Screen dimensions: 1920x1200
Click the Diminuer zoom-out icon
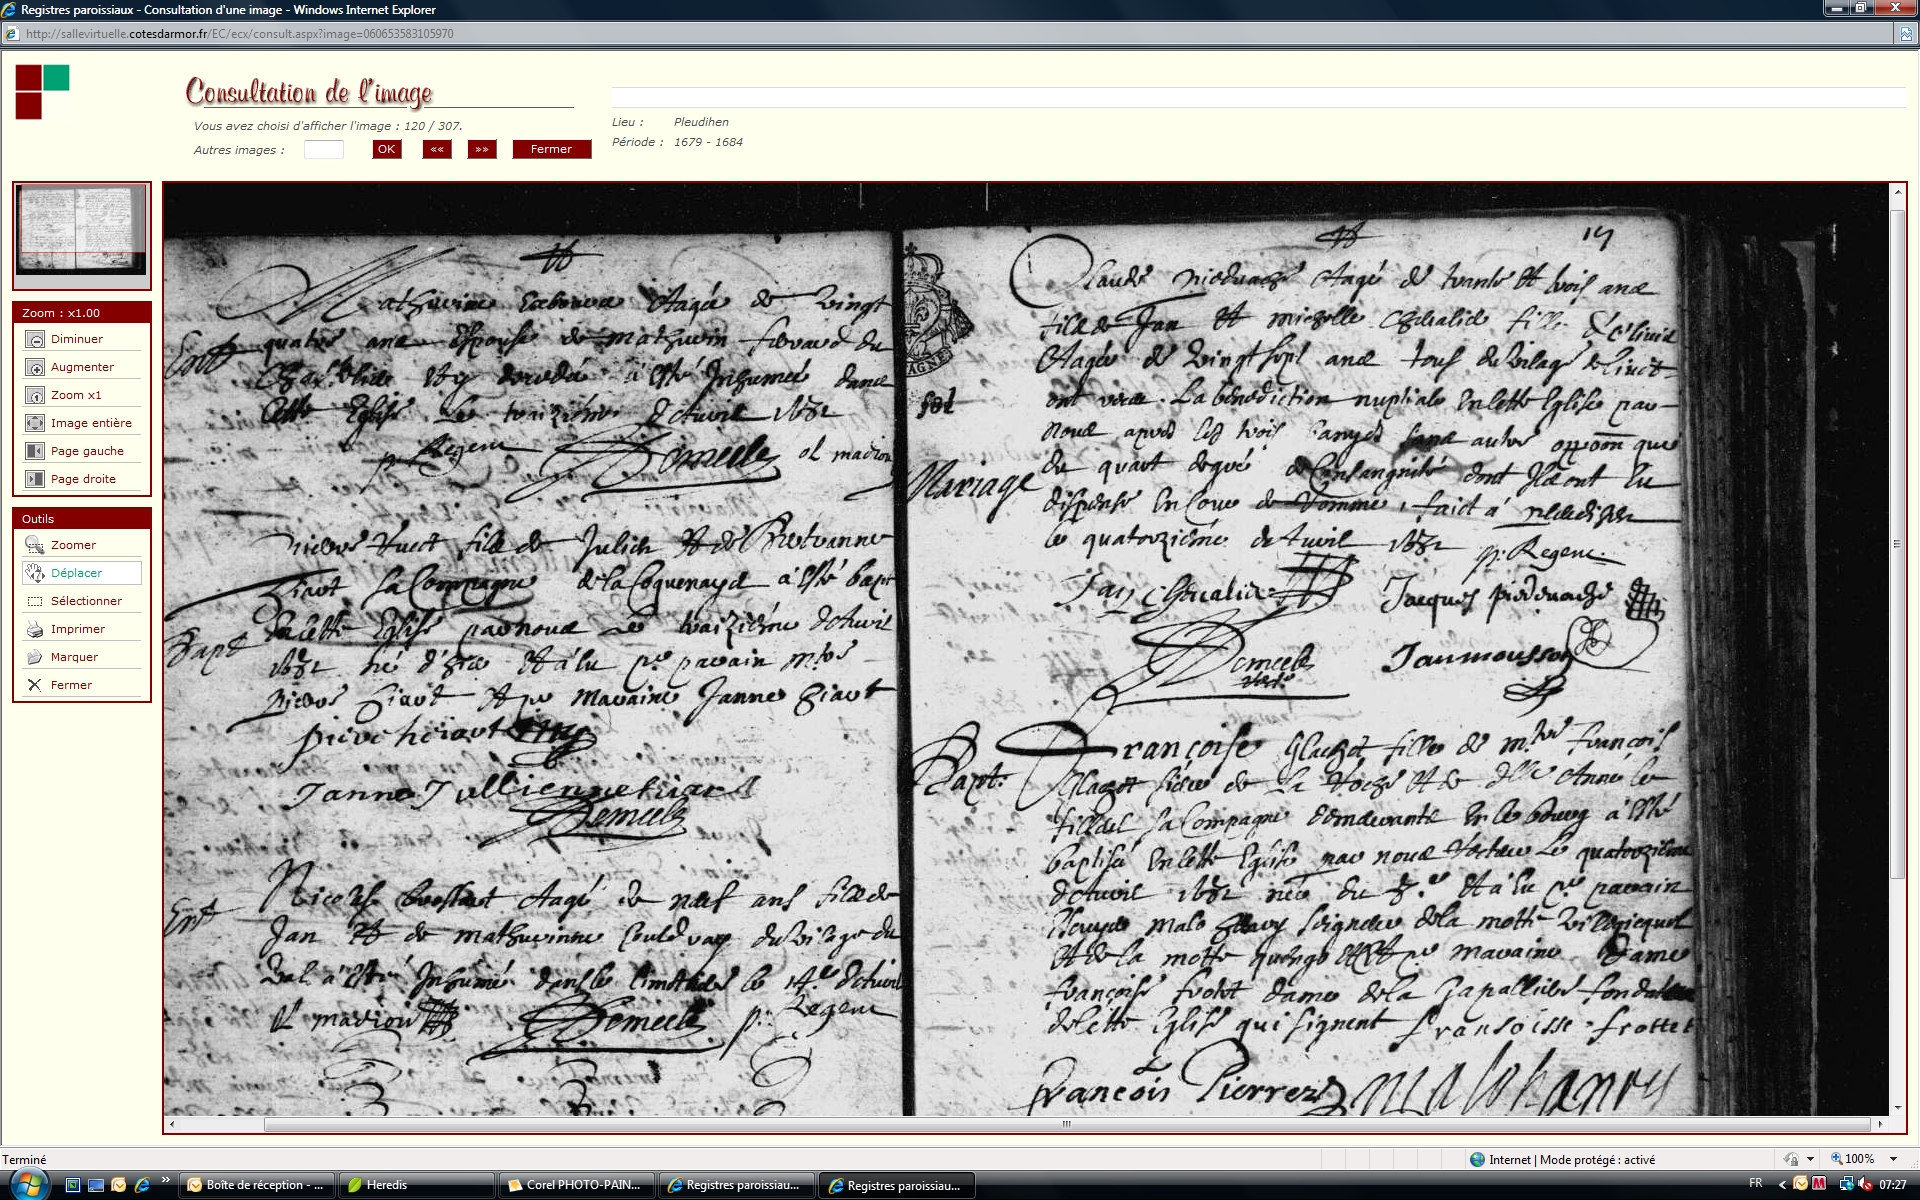click(x=35, y=340)
